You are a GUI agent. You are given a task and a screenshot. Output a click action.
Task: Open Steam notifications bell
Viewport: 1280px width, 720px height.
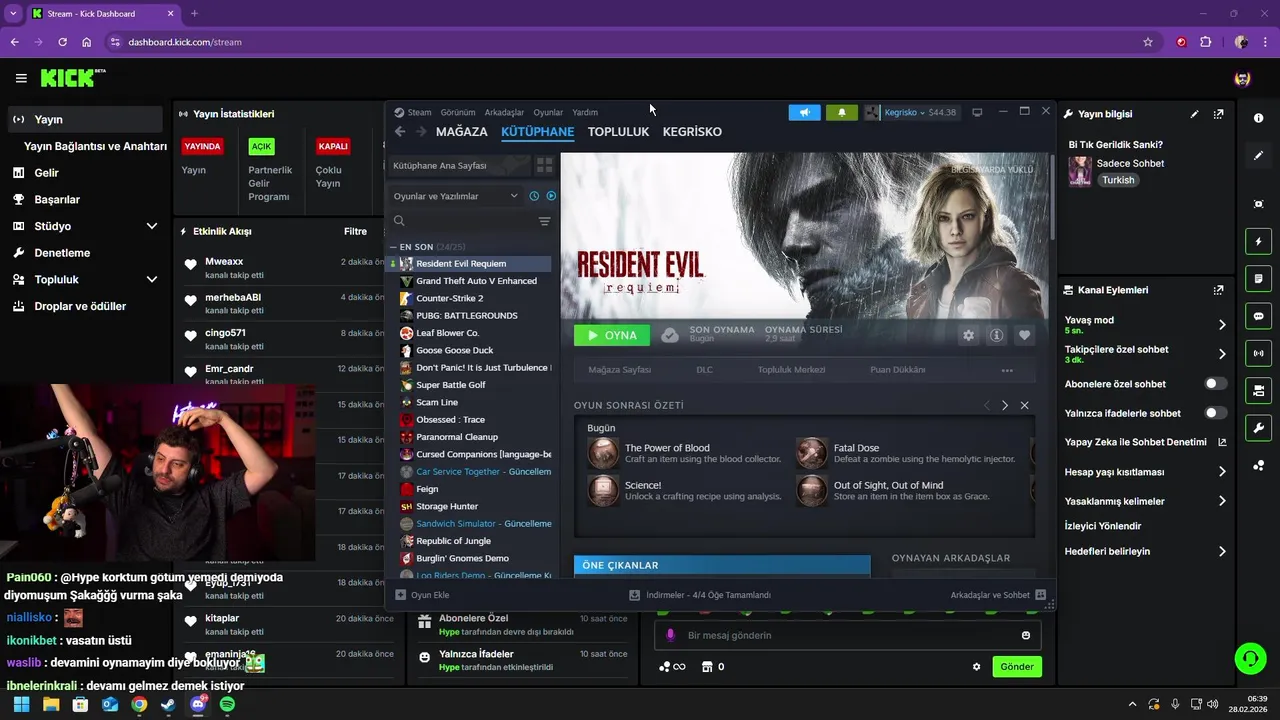pyautogui.click(x=842, y=112)
